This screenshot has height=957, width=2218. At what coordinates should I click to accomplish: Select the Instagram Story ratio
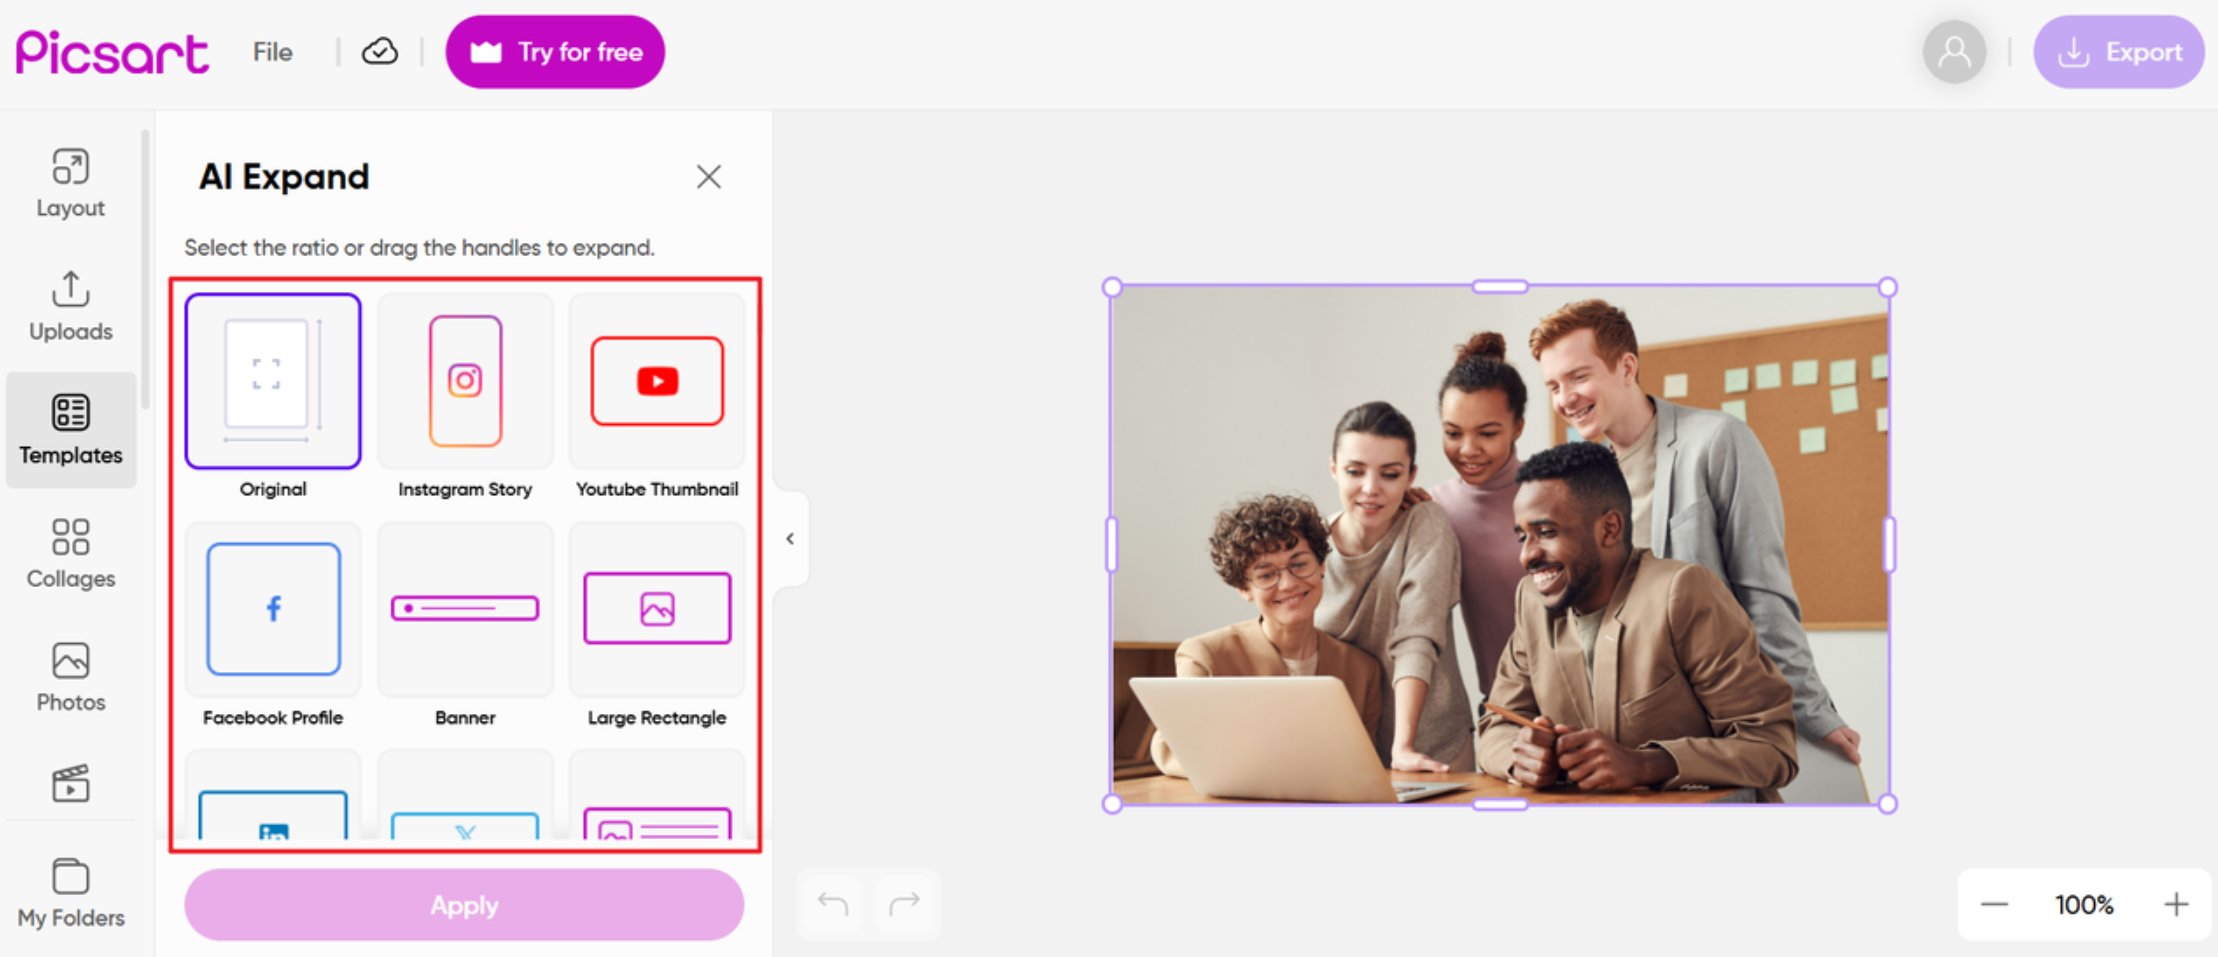coord(464,381)
